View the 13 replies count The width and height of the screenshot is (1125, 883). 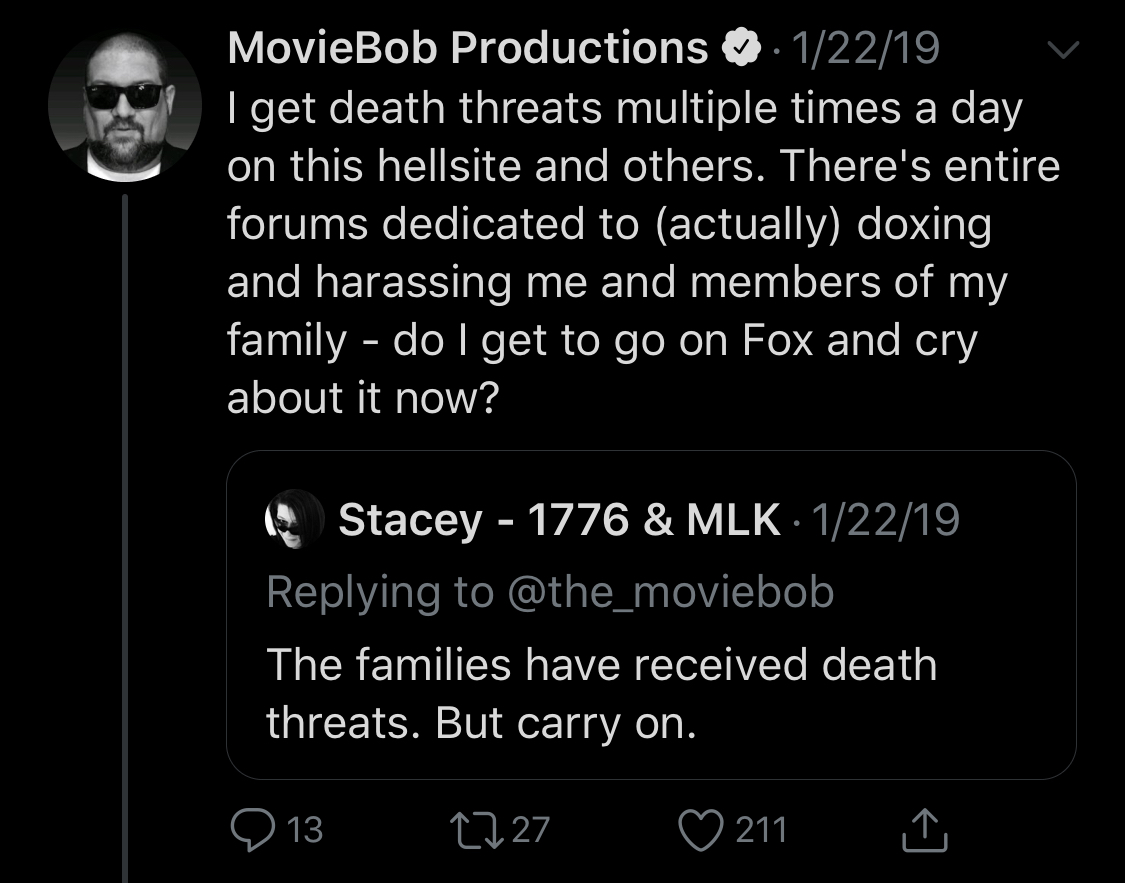(x=305, y=830)
